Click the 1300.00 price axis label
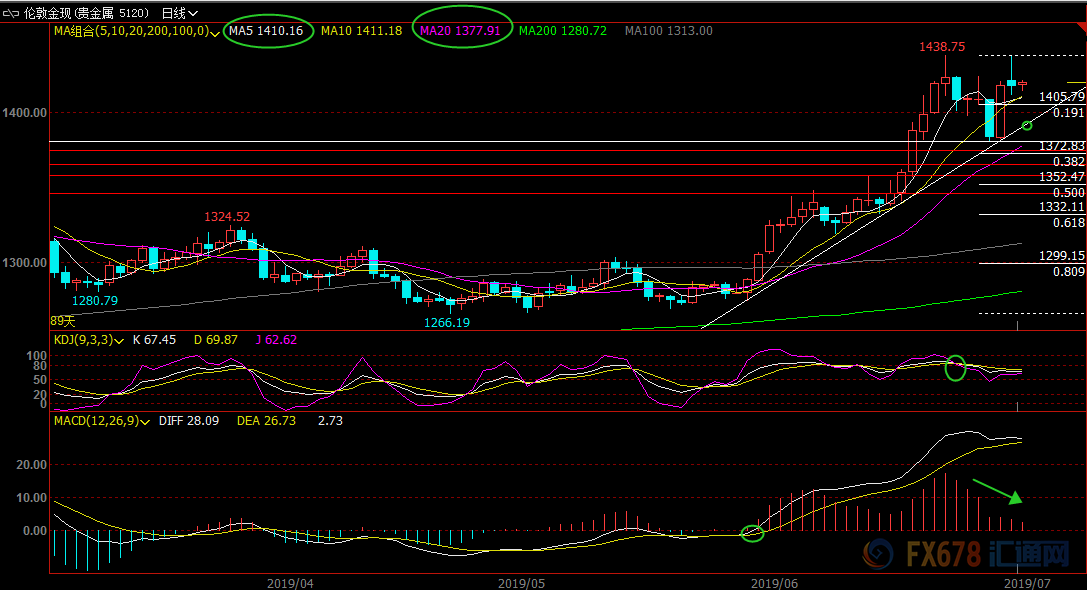The width and height of the screenshot is (1087, 590). [x=24, y=263]
